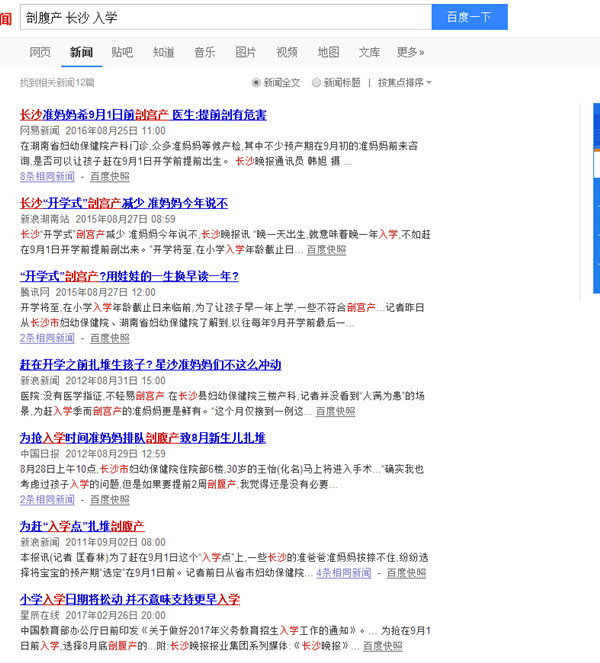600x663 pixels.
Task: Open the 音乐 tab
Action: (x=205, y=52)
